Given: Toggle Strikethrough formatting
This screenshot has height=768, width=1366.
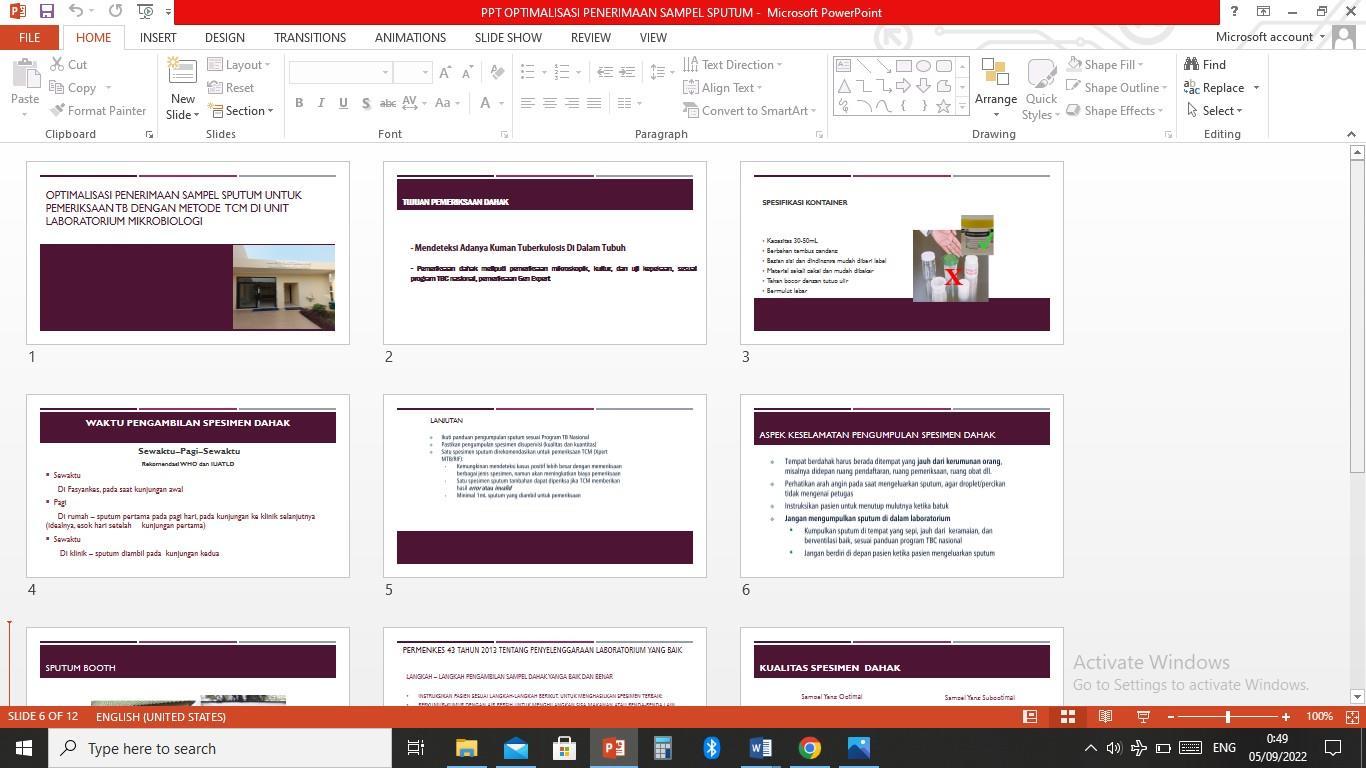Looking at the screenshot, I should click(388, 103).
